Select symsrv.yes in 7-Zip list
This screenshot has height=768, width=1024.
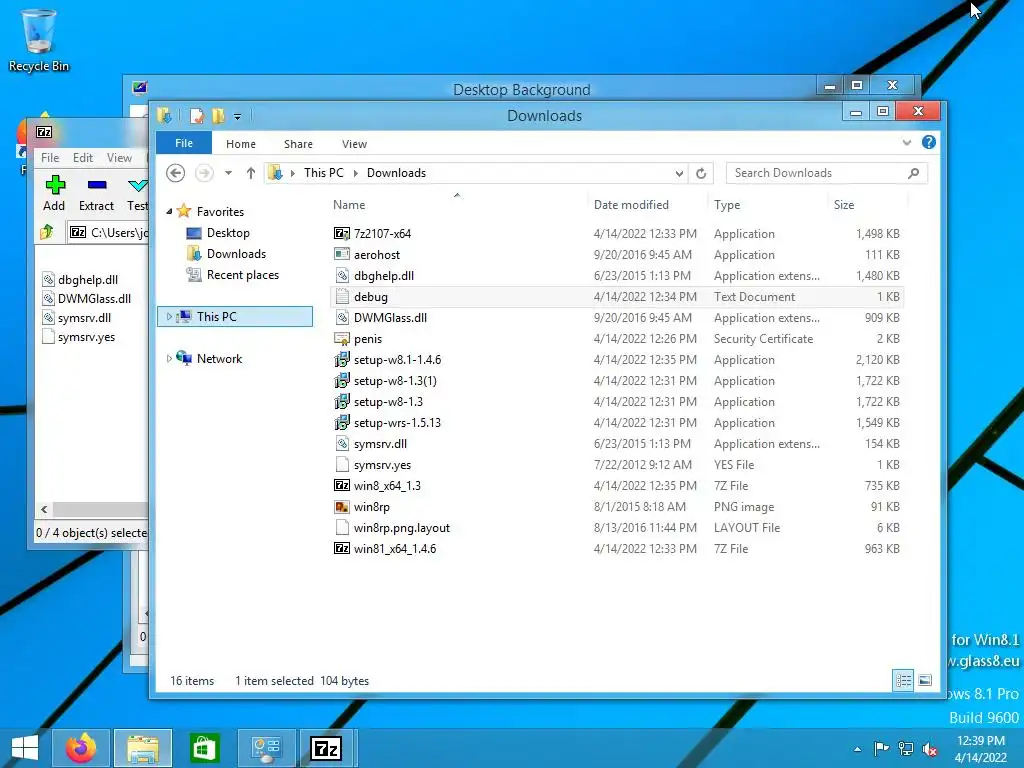tap(86, 337)
